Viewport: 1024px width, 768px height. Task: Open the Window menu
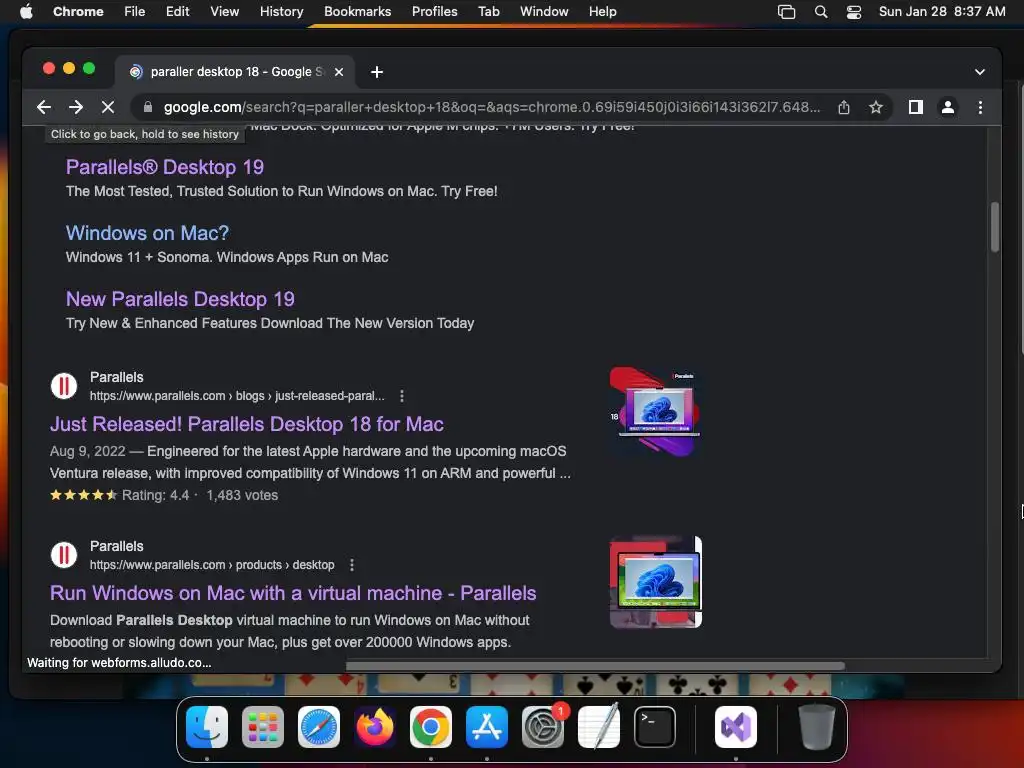pyautogui.click(x=544, y=12)
